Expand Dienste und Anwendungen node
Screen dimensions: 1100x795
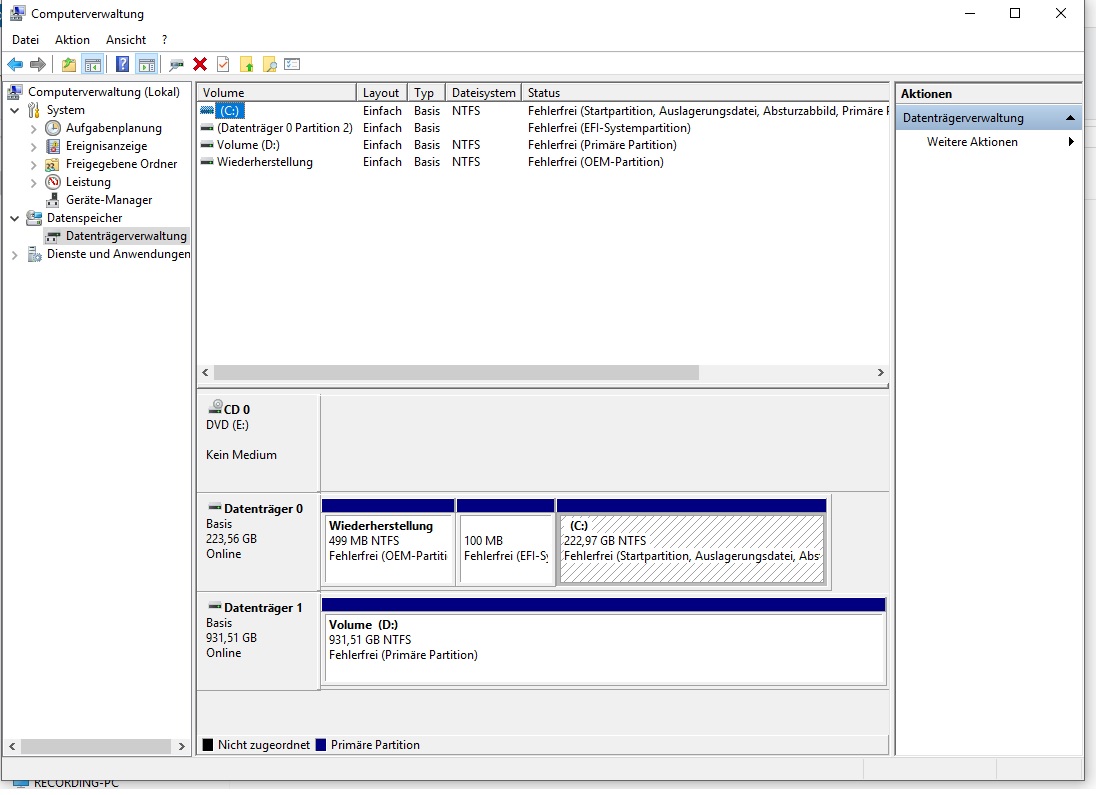pyautogui.click(x=15, y=254)
